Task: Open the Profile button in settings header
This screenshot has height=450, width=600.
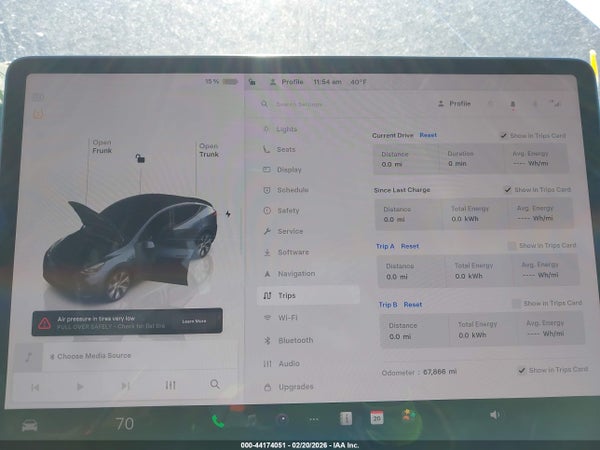Action: click(454, 104)
